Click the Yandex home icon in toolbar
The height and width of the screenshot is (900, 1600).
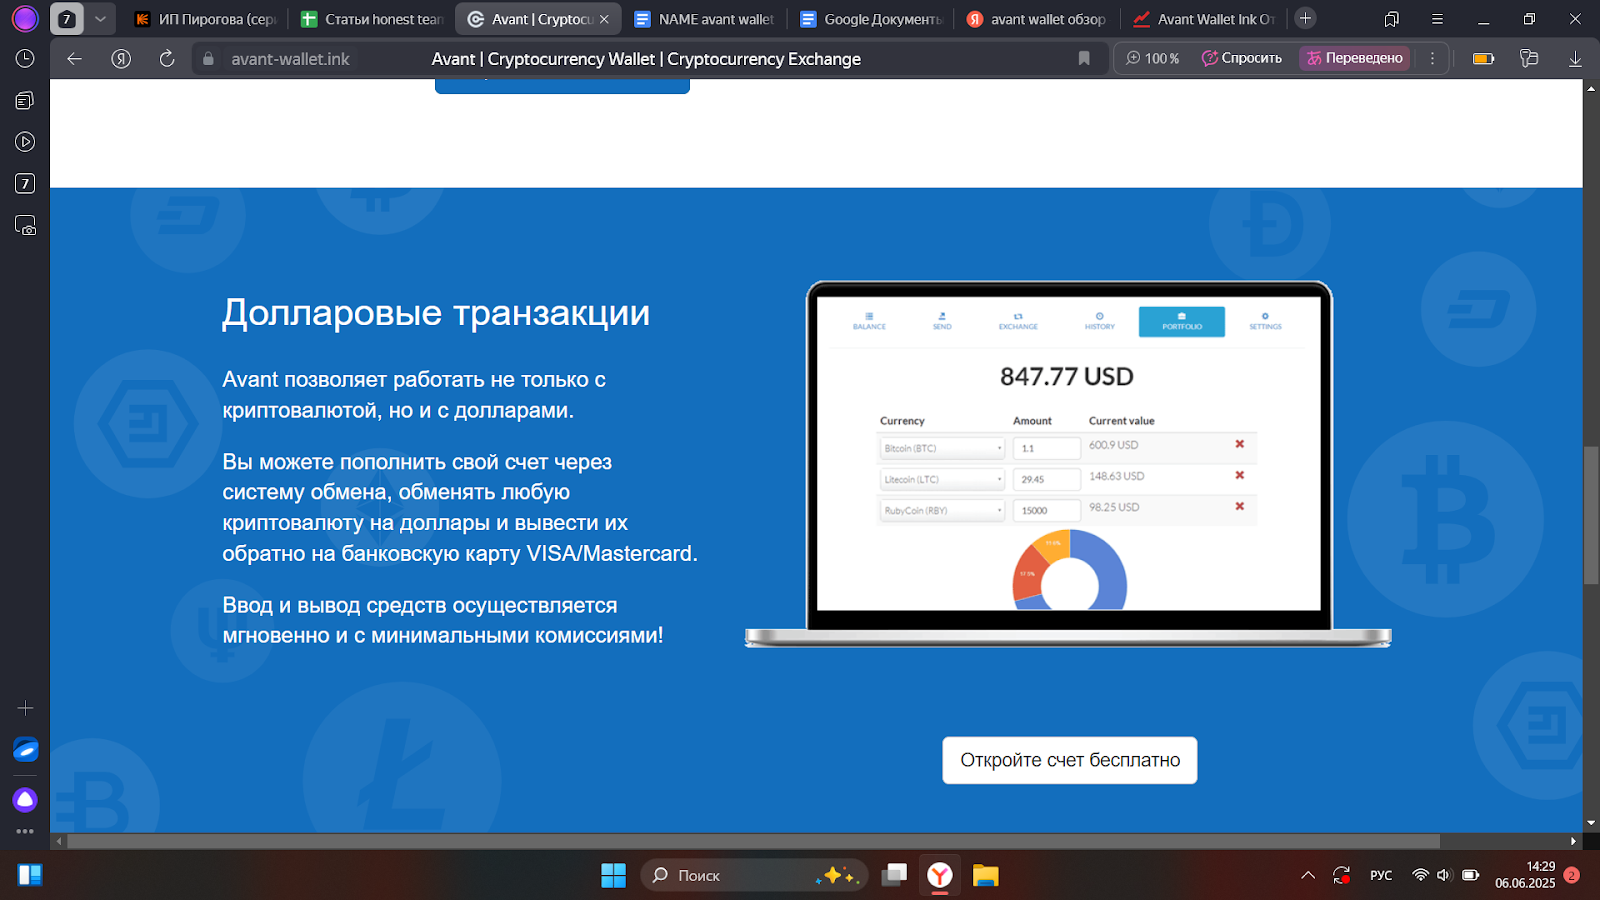[121, 59]
